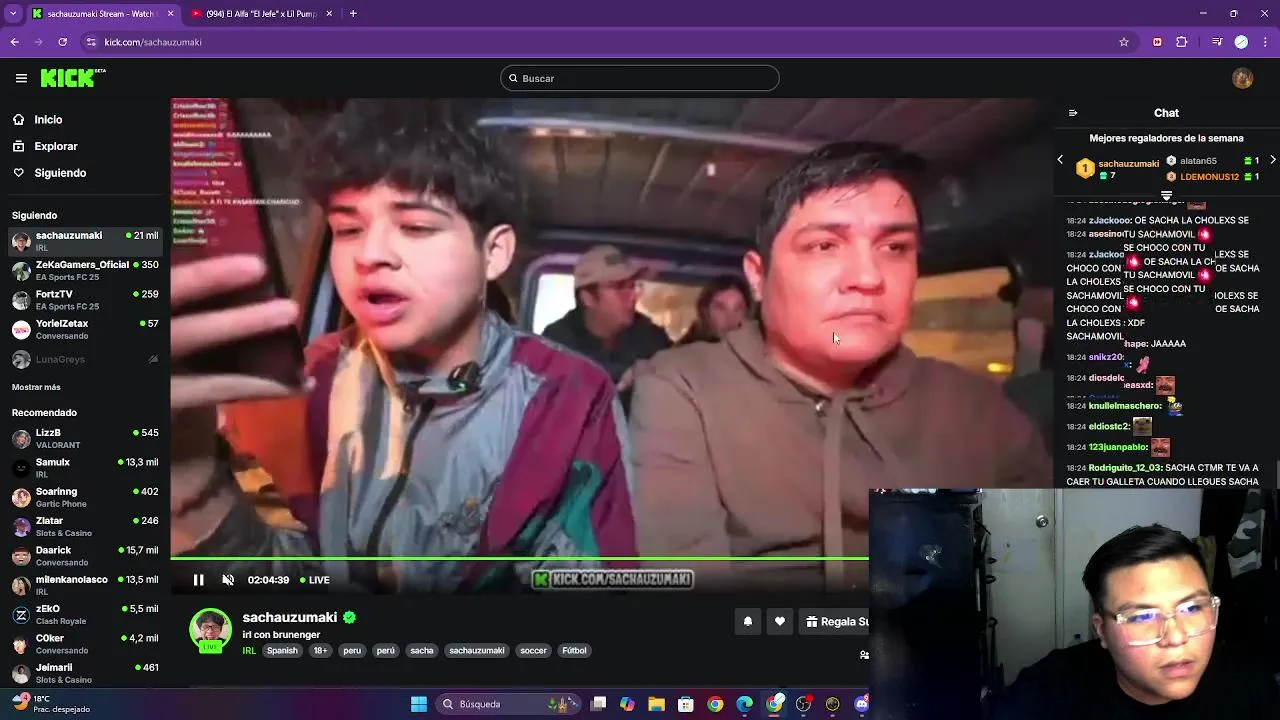Open Daarick recommended channel
Screen dimensions: 1280x720
pos(84,556)
